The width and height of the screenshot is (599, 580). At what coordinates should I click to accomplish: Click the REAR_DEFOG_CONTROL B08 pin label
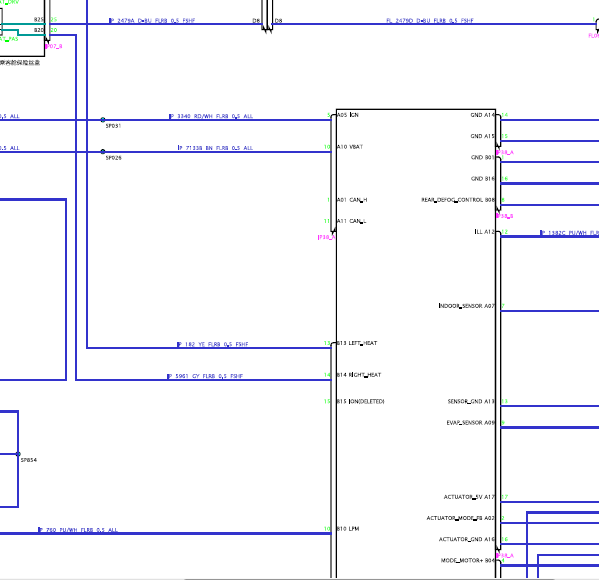click(458, 200)
